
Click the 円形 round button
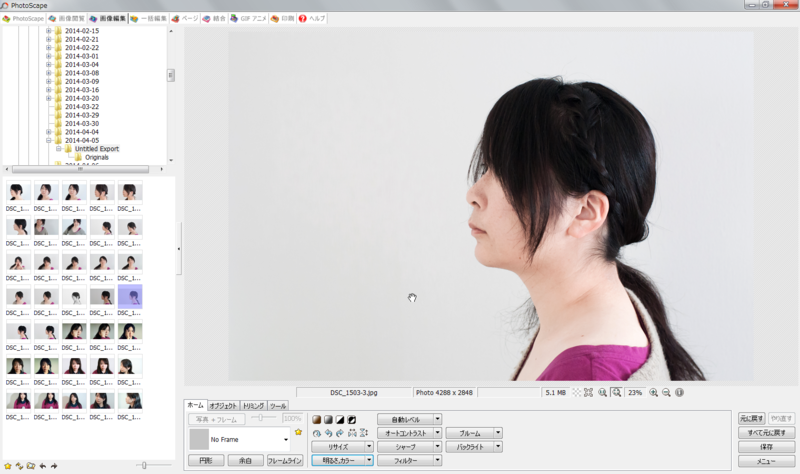click(206, 460)
